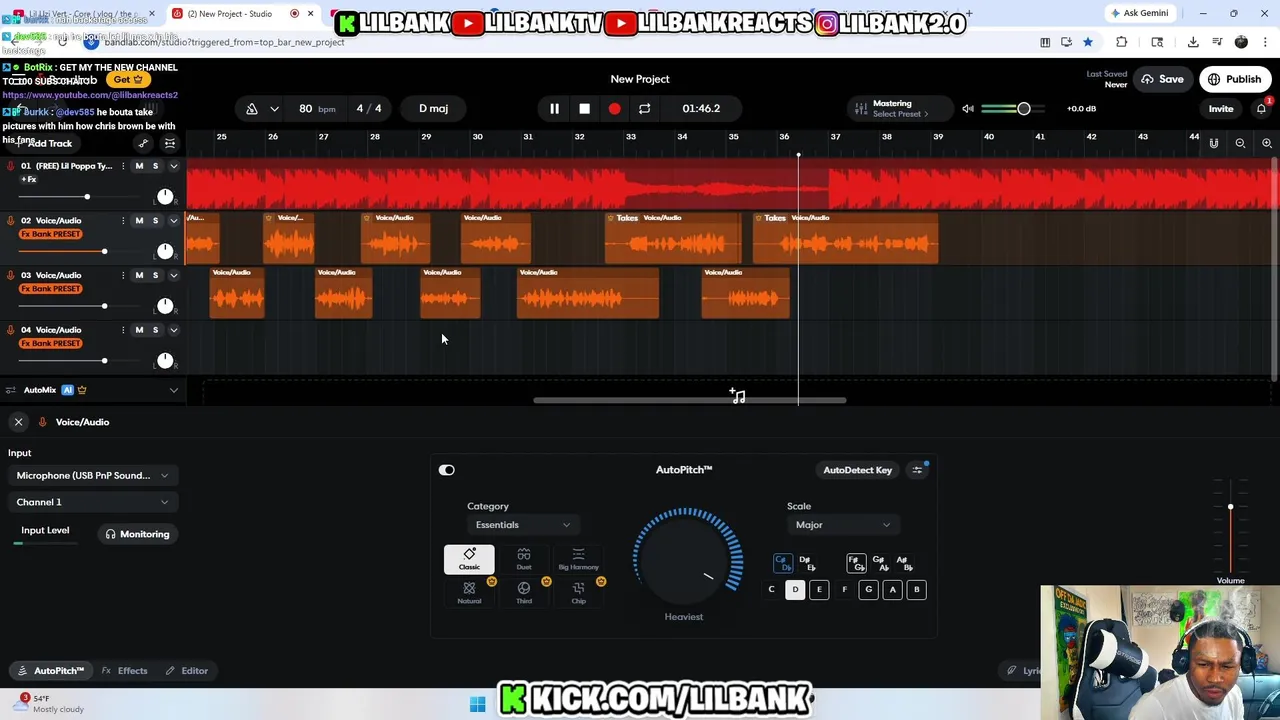Zoom out the timeline
Viewport: 1280px width, 720px height.
click(1240, 143)
